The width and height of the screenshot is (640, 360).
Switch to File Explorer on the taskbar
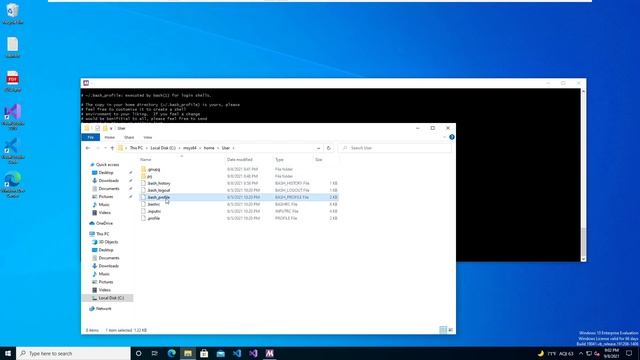[x=188, y=353]
